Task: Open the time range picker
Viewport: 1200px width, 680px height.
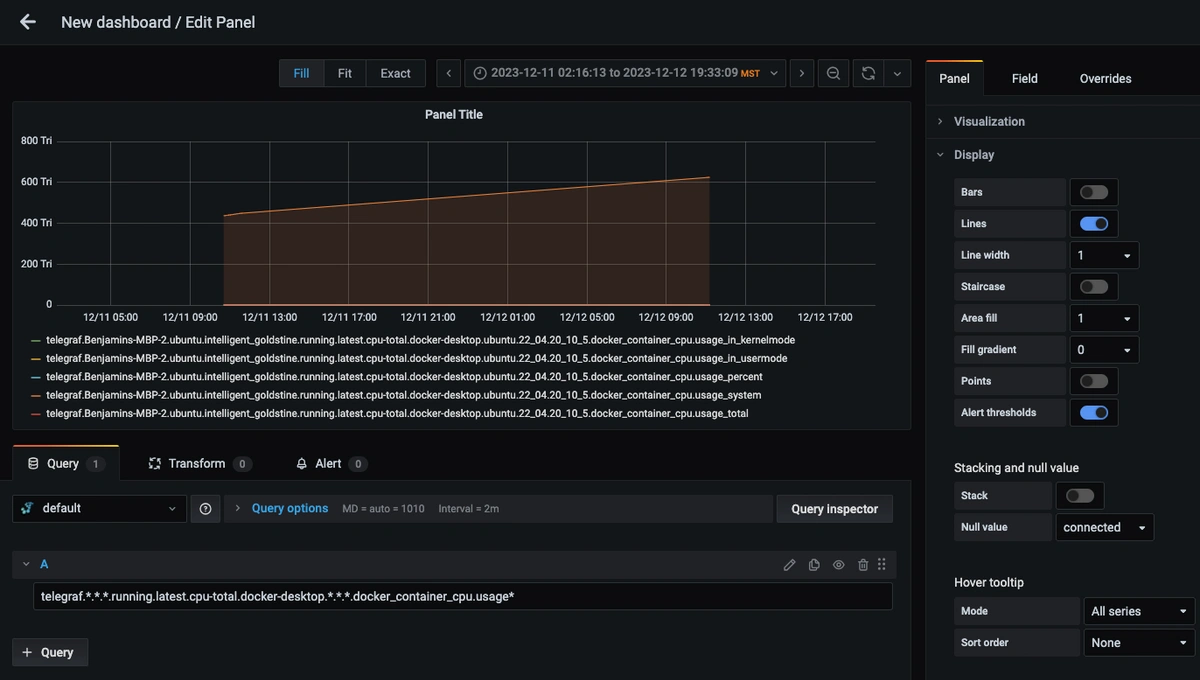Action: click(625, 73)
